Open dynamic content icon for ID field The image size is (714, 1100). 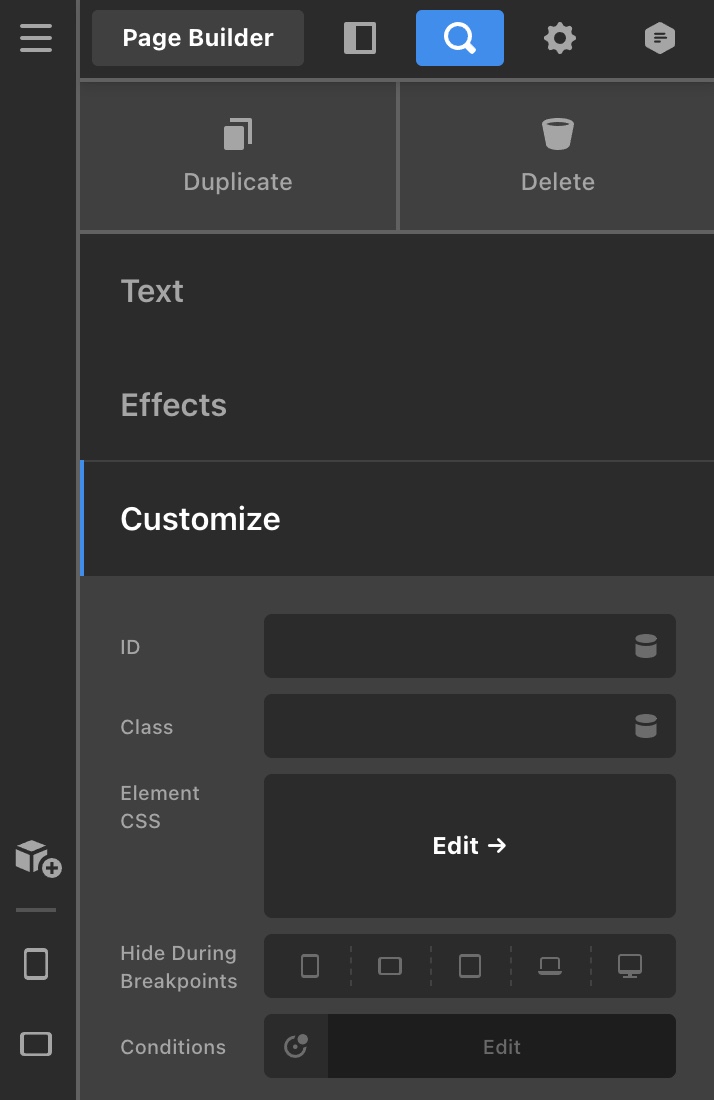coord(646,646)
